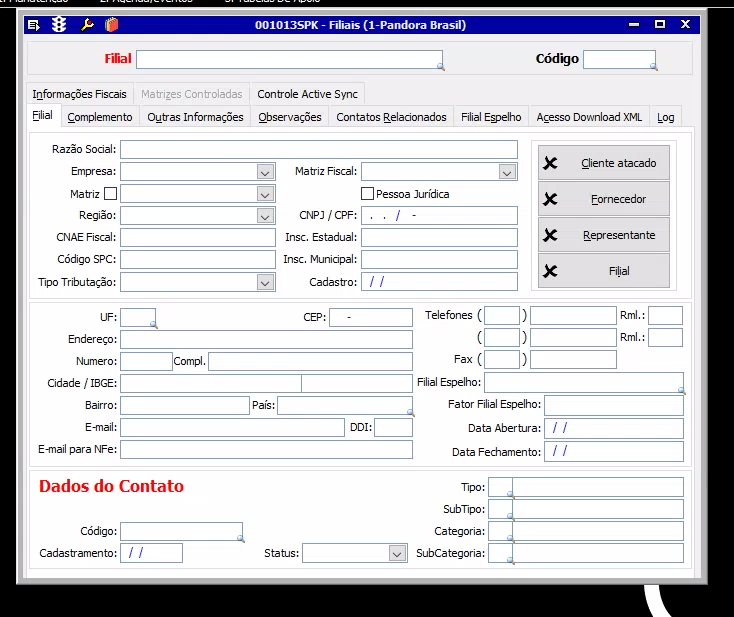The image size is (734, 617).
Task: Toggle the Filial button on right panel
Action: coord(603,271)
